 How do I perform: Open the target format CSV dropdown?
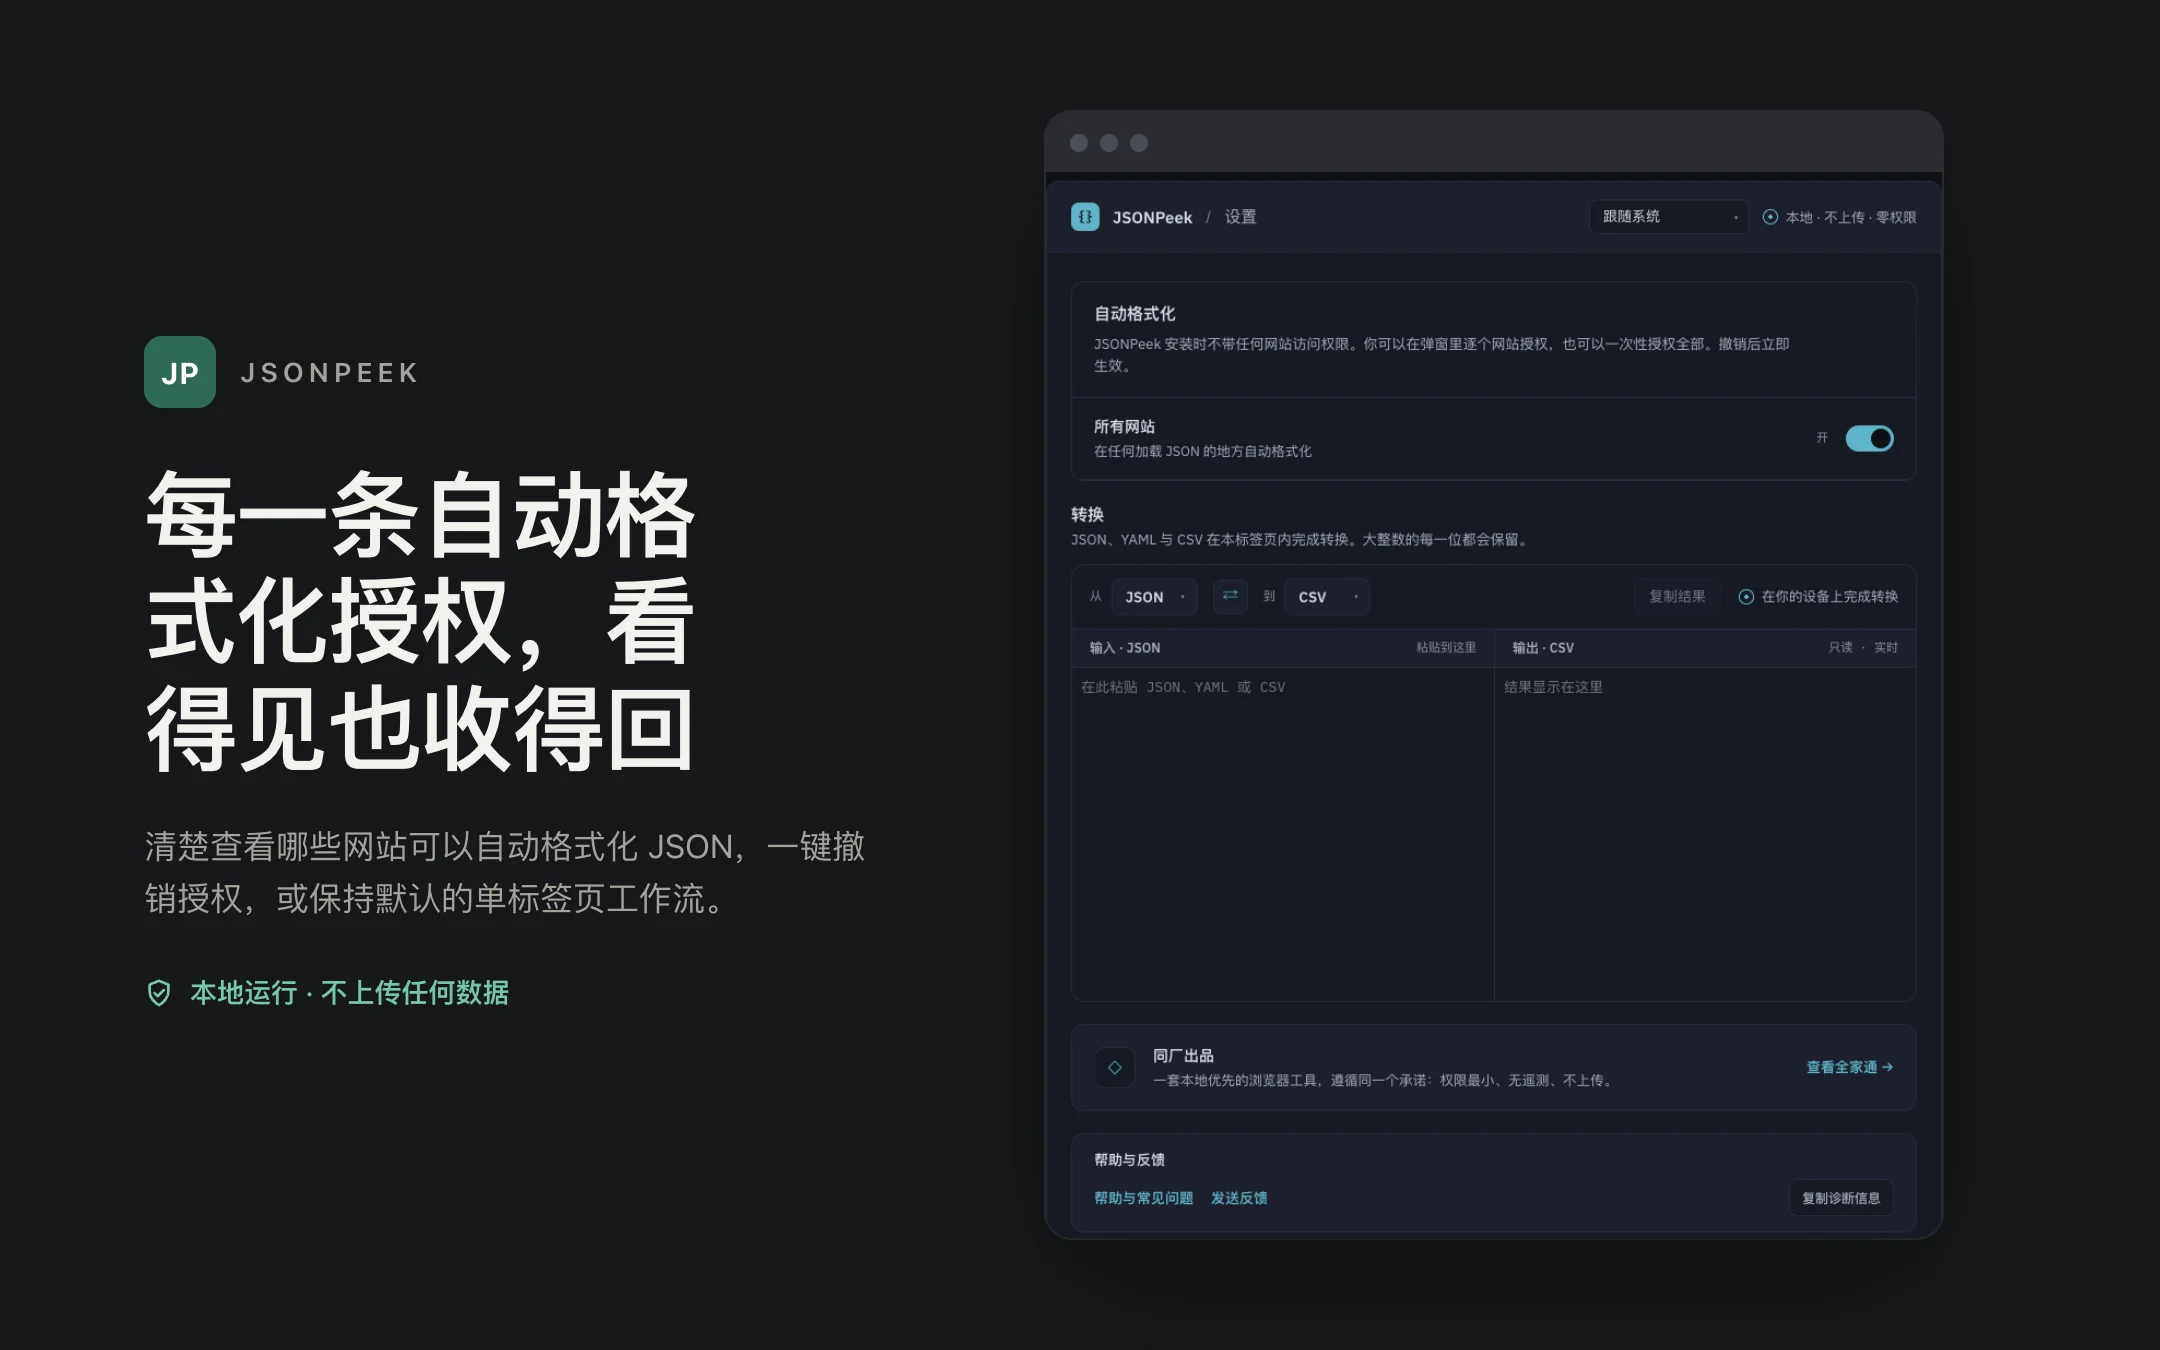(1327, 597)
